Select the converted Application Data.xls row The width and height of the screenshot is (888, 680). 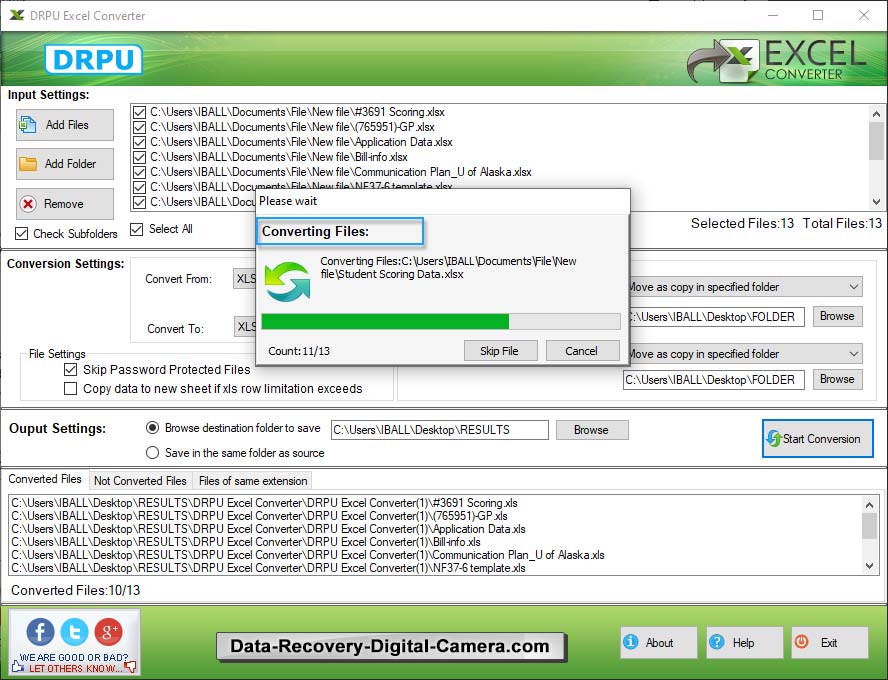click(x=268, y=529)
